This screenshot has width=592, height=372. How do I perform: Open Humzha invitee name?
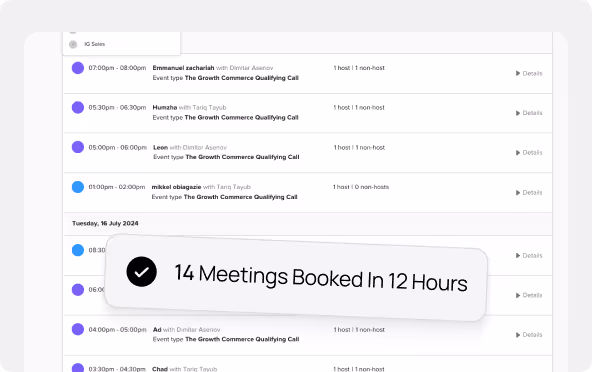165,107
